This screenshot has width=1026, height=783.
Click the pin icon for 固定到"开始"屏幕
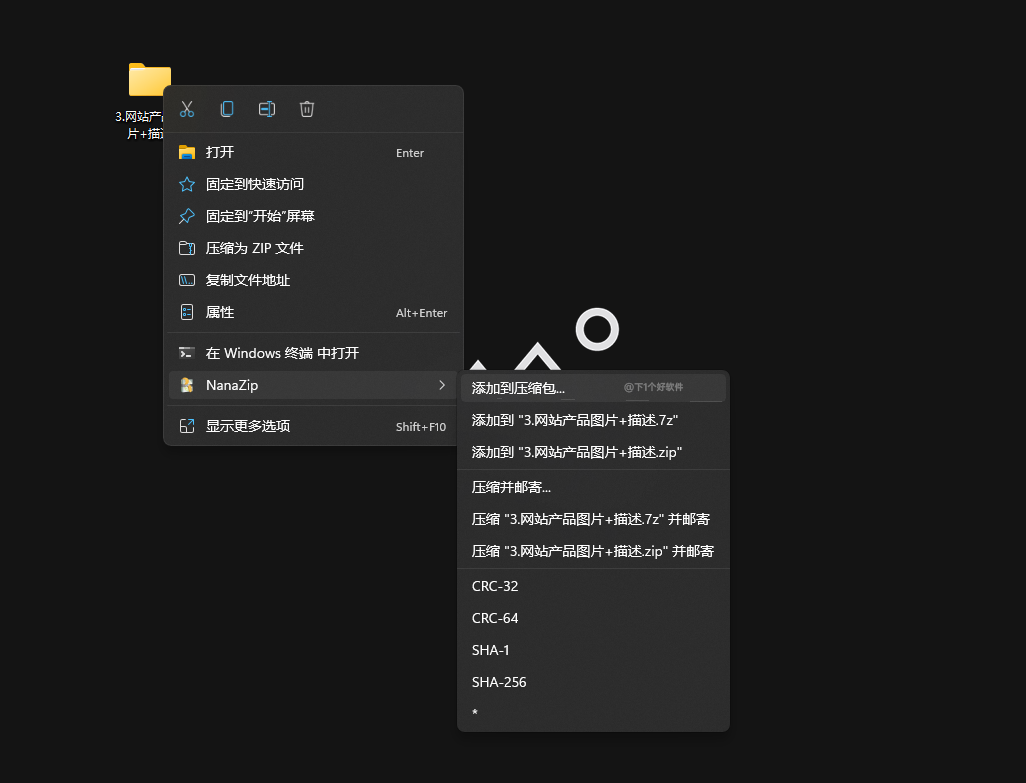[x=186, y=217]
